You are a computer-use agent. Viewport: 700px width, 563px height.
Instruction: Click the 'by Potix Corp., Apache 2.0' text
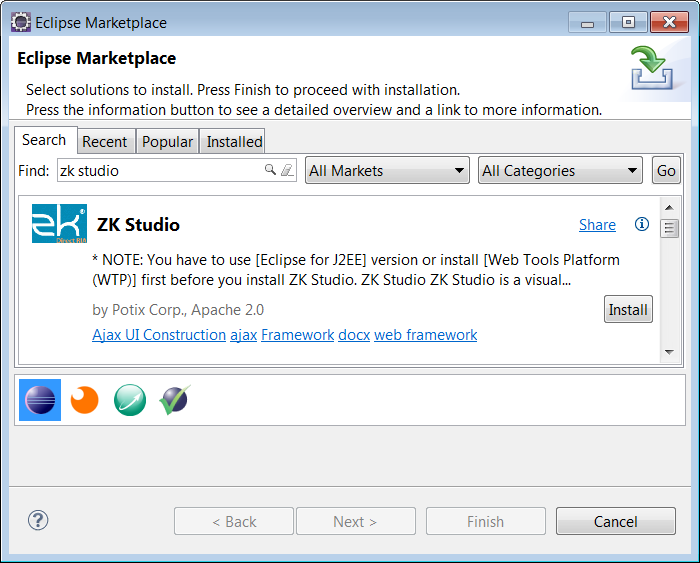point(178,309)
